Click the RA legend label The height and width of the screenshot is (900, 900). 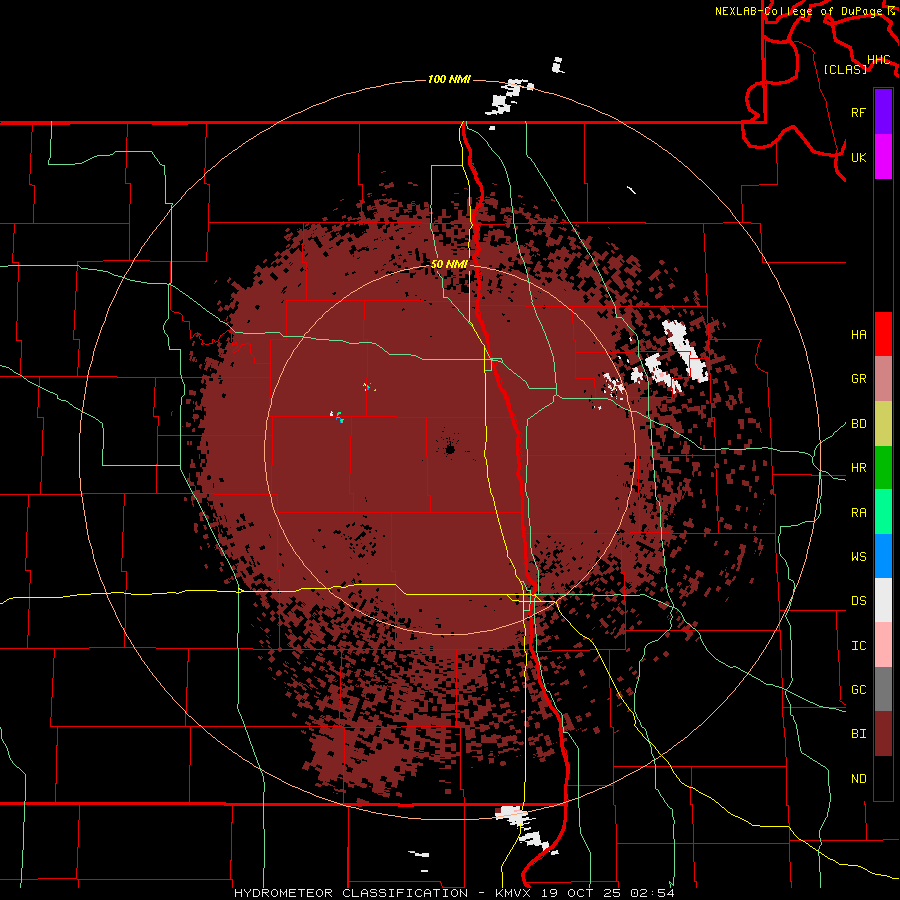coord(858,513)
